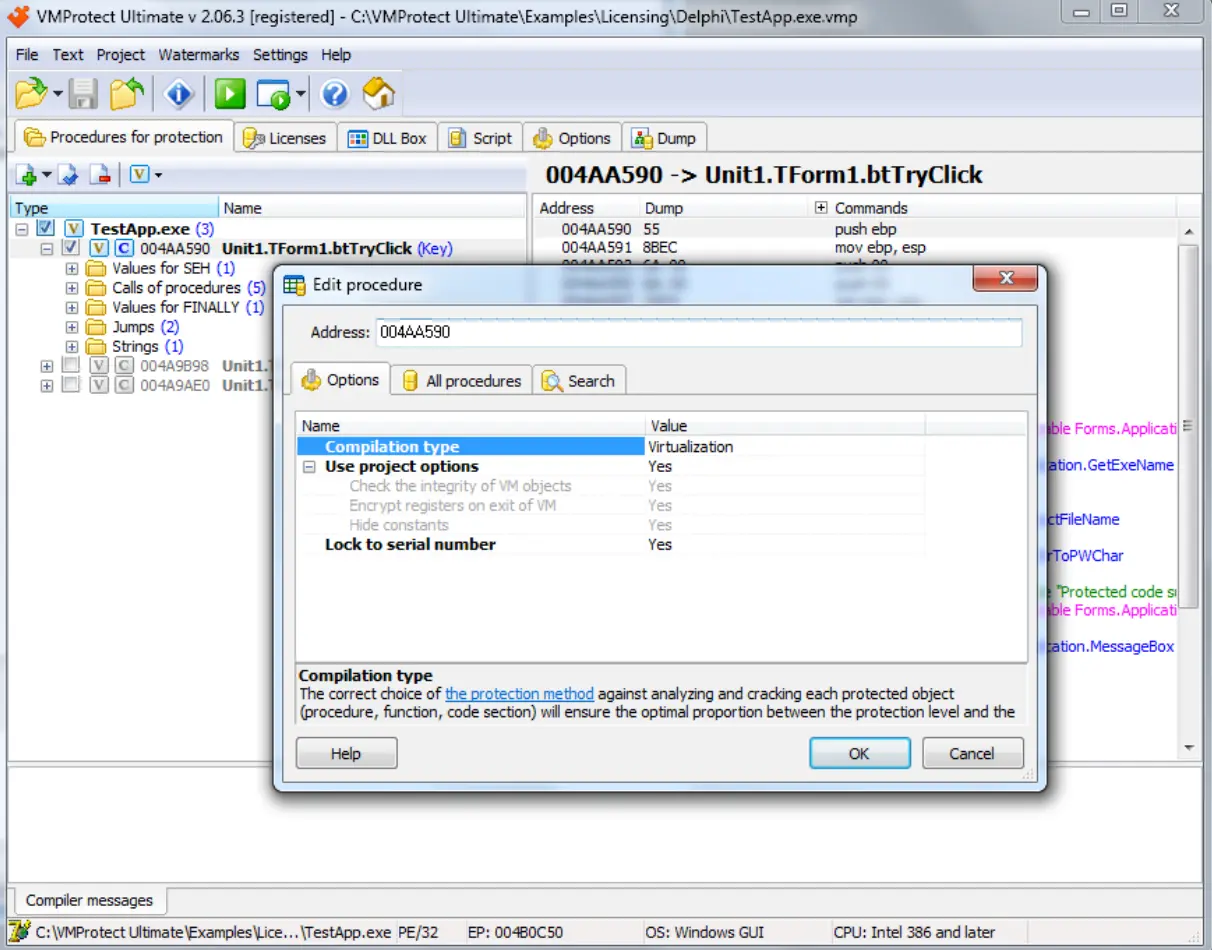Image resolution: width=1212 pixels, height=950 pixels.
Task: Expand the Values for SEH node
Action: click(x=71, y=268)
